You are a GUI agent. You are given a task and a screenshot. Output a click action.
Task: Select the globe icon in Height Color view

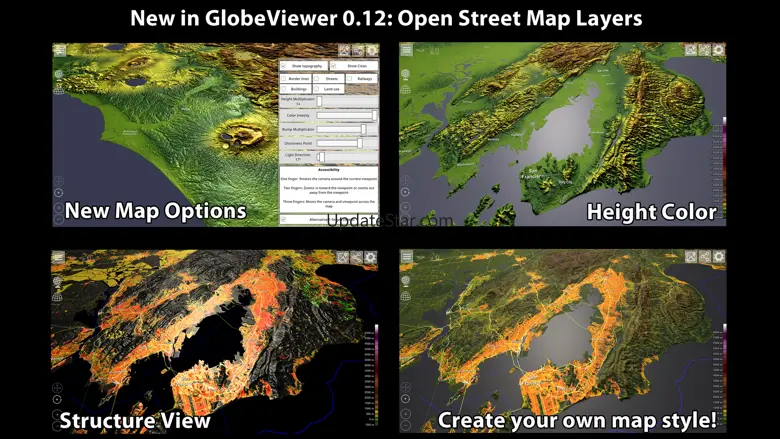coord(406,74)
